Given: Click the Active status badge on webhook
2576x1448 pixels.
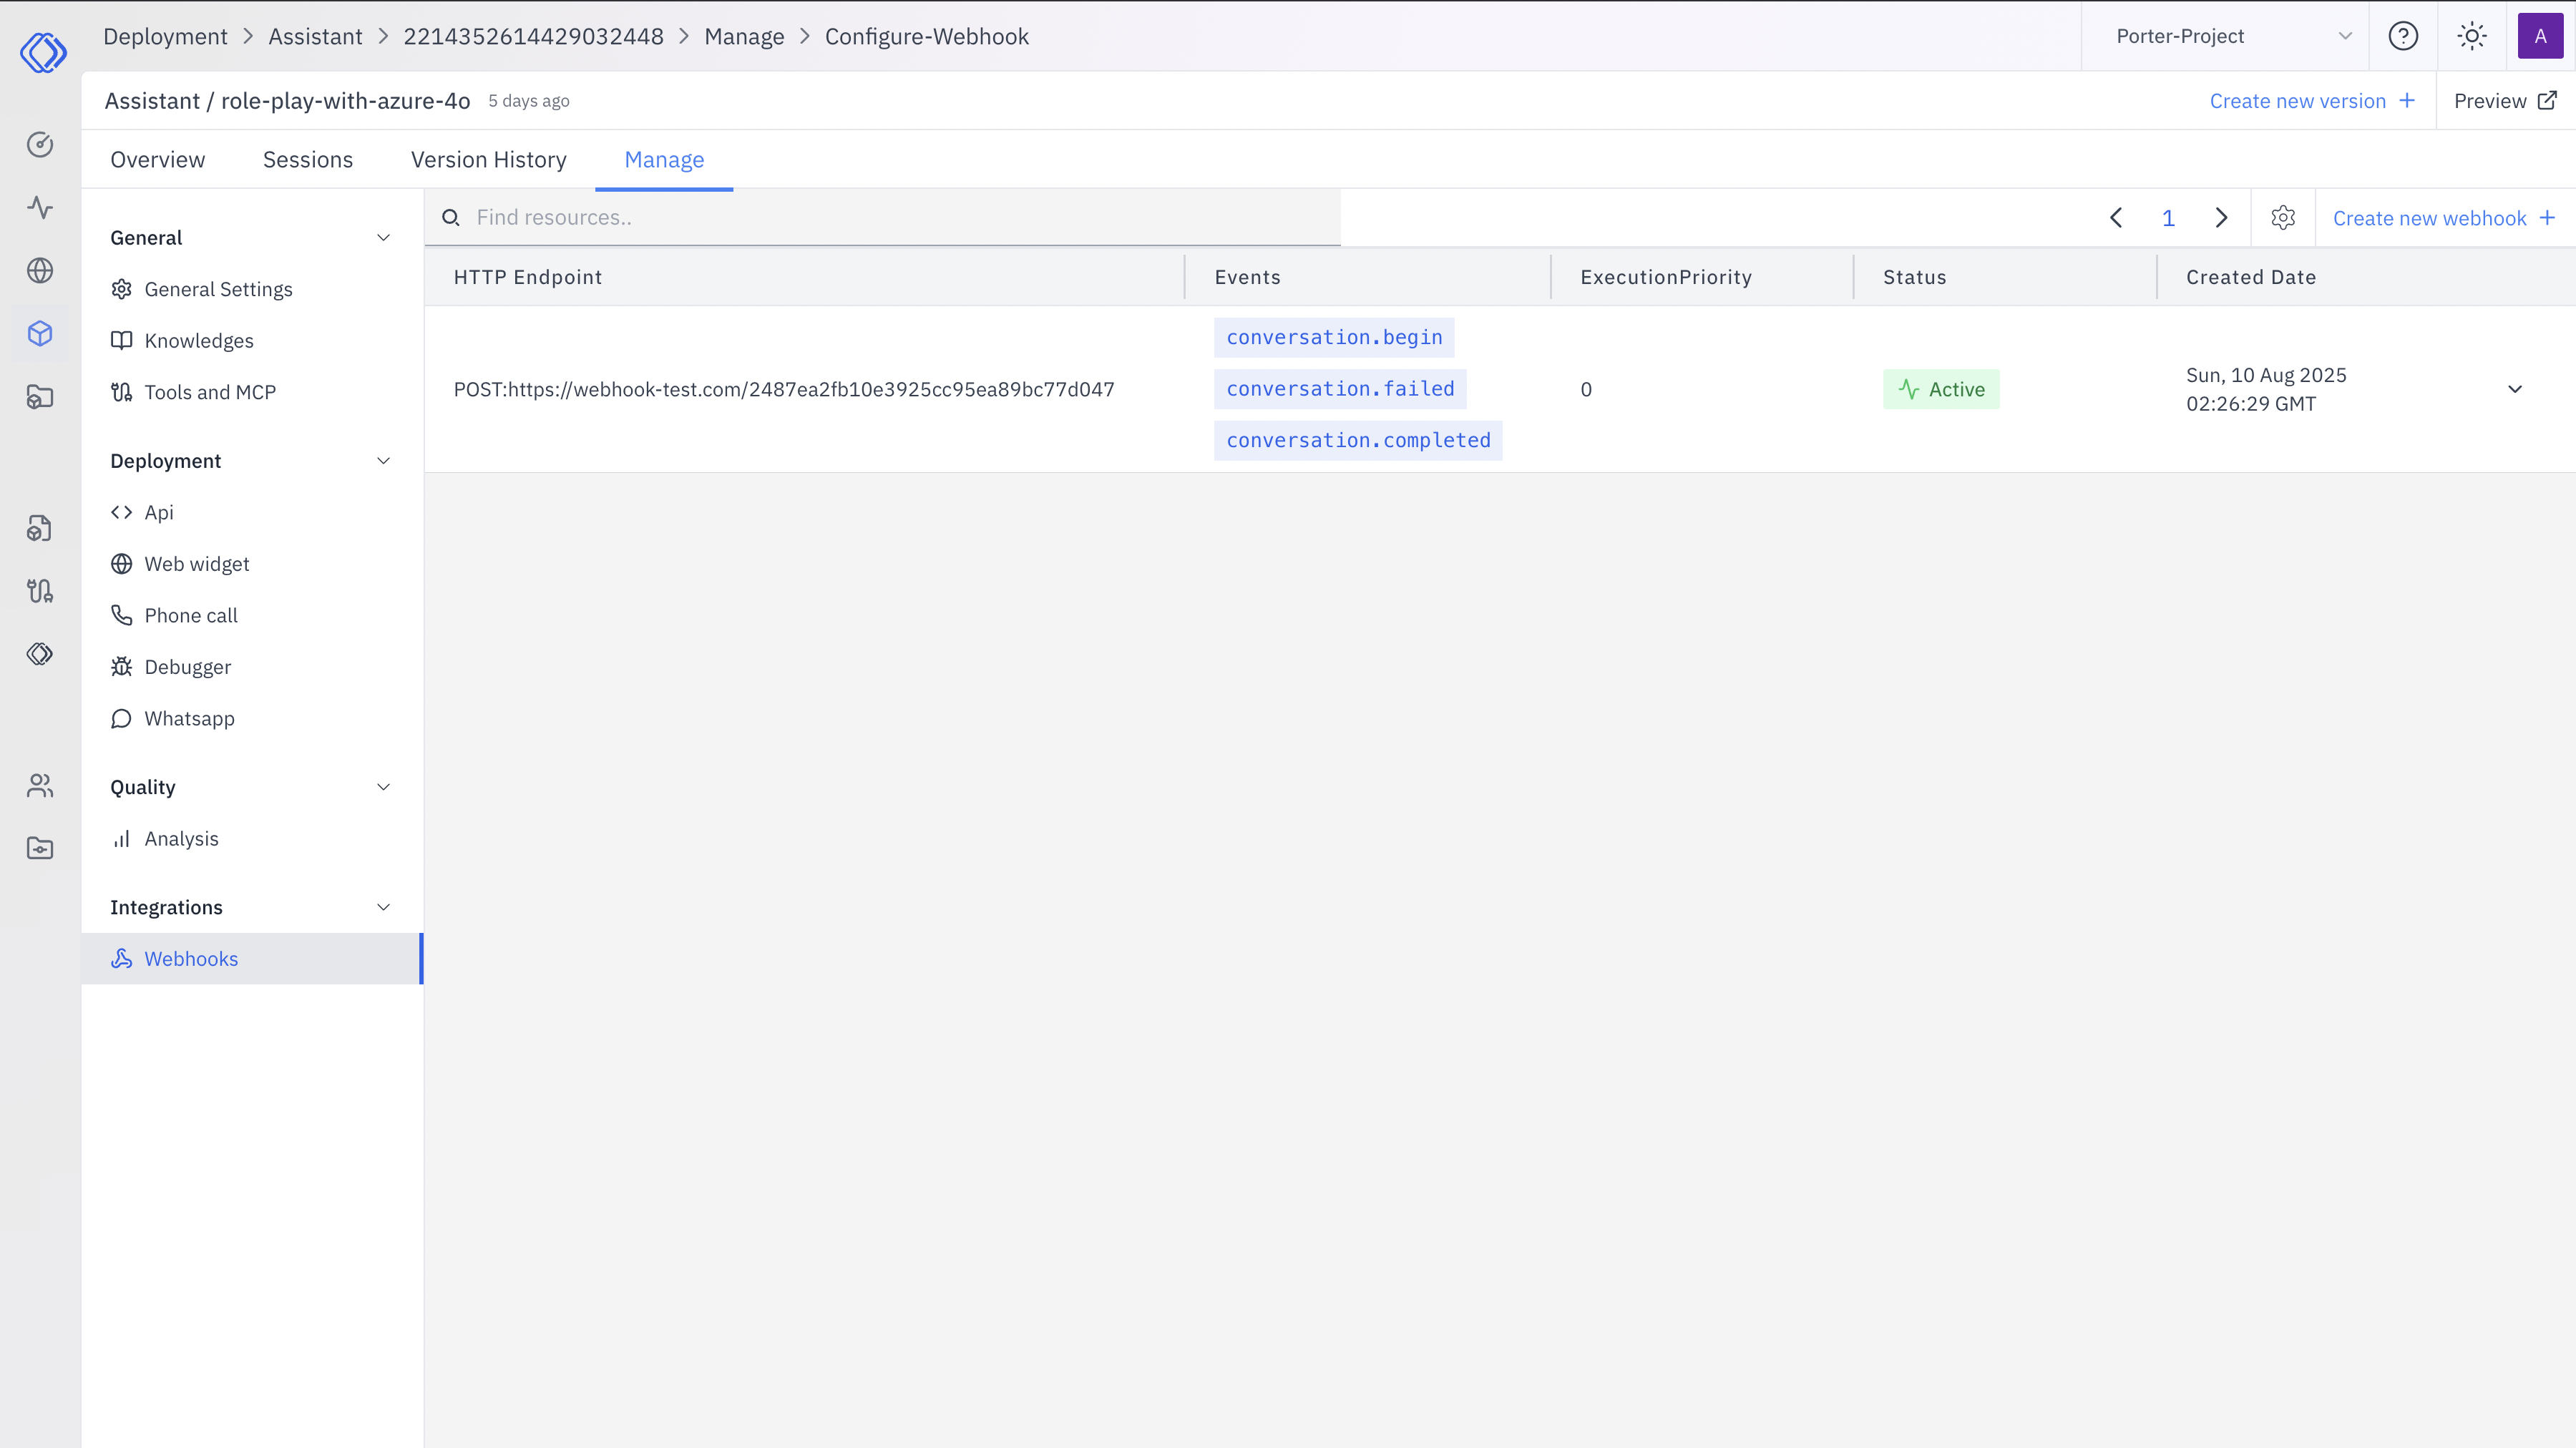Looking at the screenshot, I should [x=1941, y=389].
